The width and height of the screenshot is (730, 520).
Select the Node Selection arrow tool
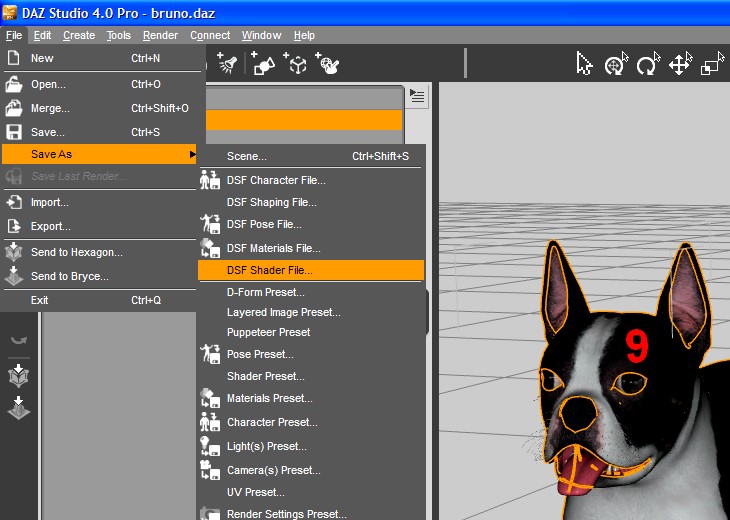coord(584,64)
